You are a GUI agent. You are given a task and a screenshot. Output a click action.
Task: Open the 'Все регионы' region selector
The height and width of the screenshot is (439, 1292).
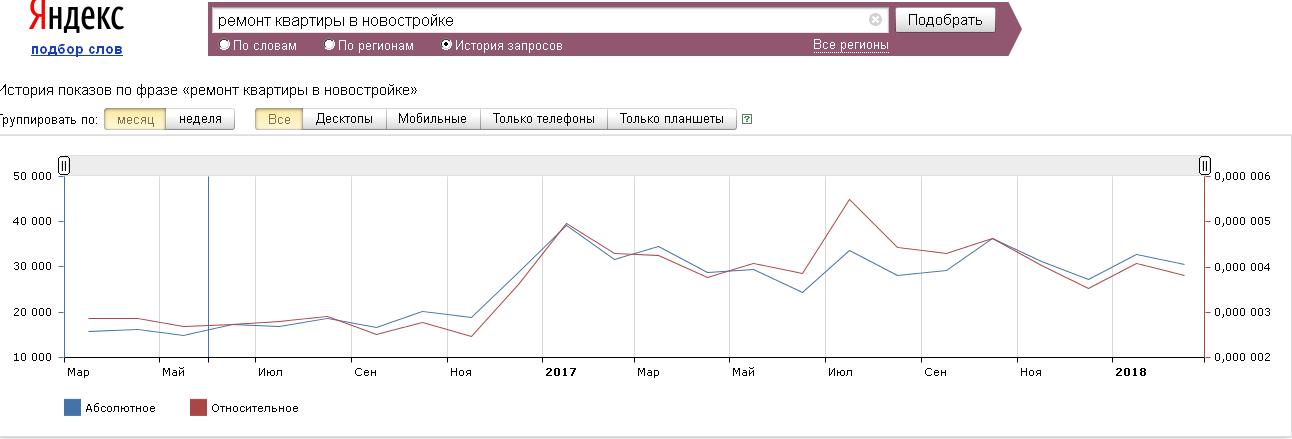pyautogui.click(x=850, y=45)
